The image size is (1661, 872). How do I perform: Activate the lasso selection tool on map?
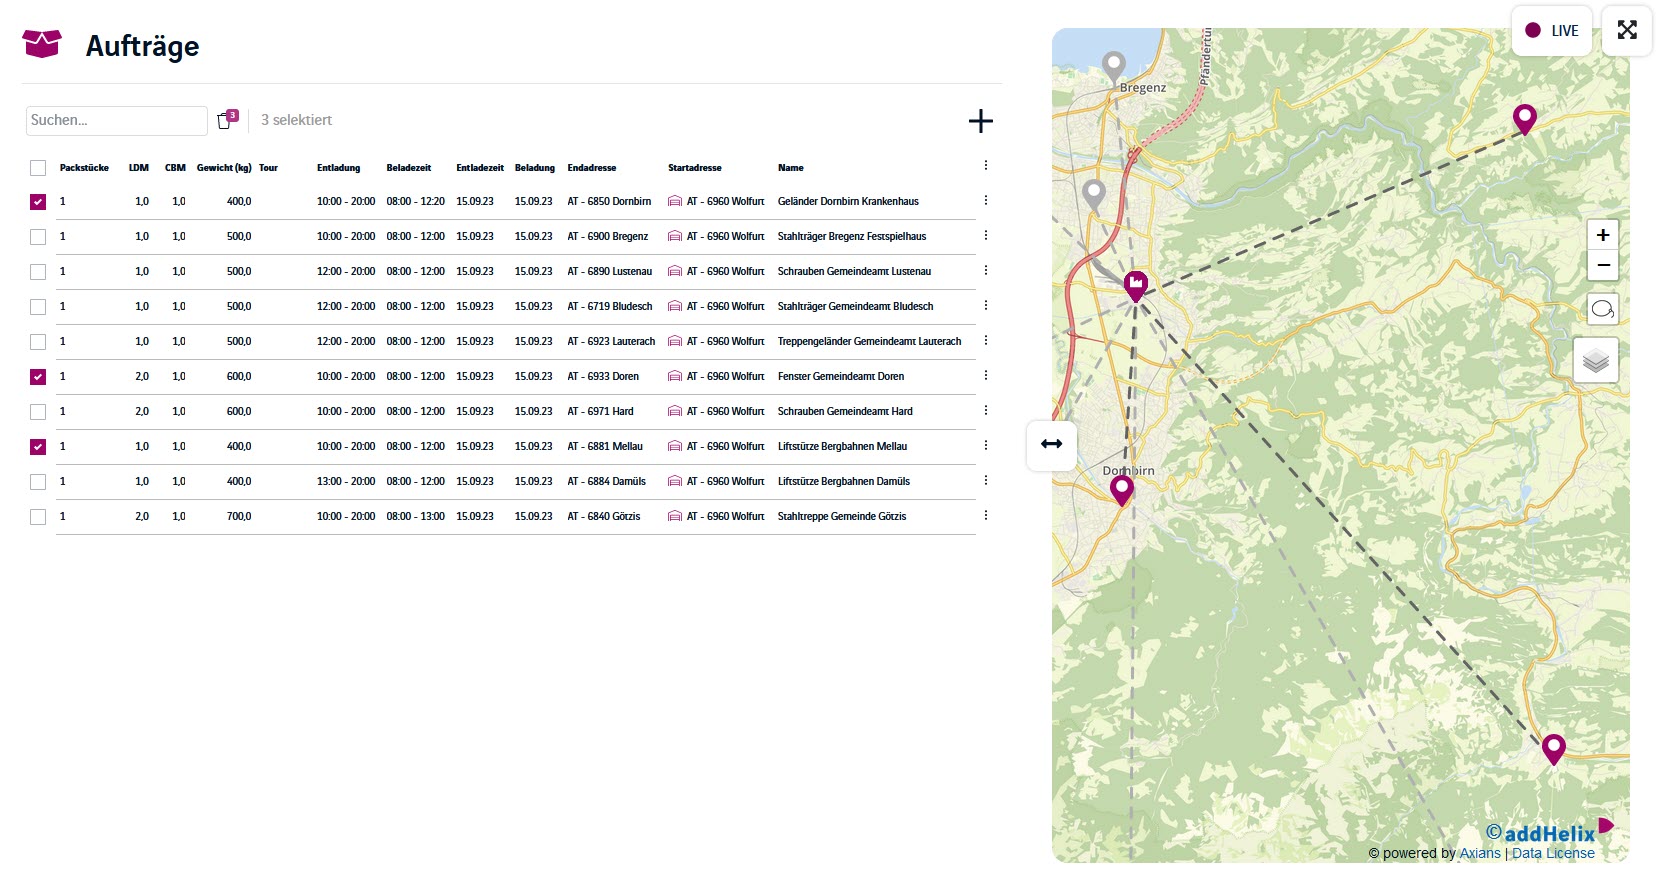[x=1602, y=309]
